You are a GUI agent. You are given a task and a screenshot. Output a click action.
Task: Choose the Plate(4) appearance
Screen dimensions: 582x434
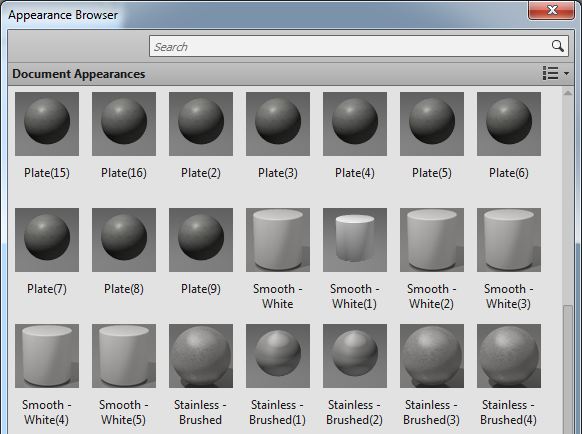[x=355, y=124]
